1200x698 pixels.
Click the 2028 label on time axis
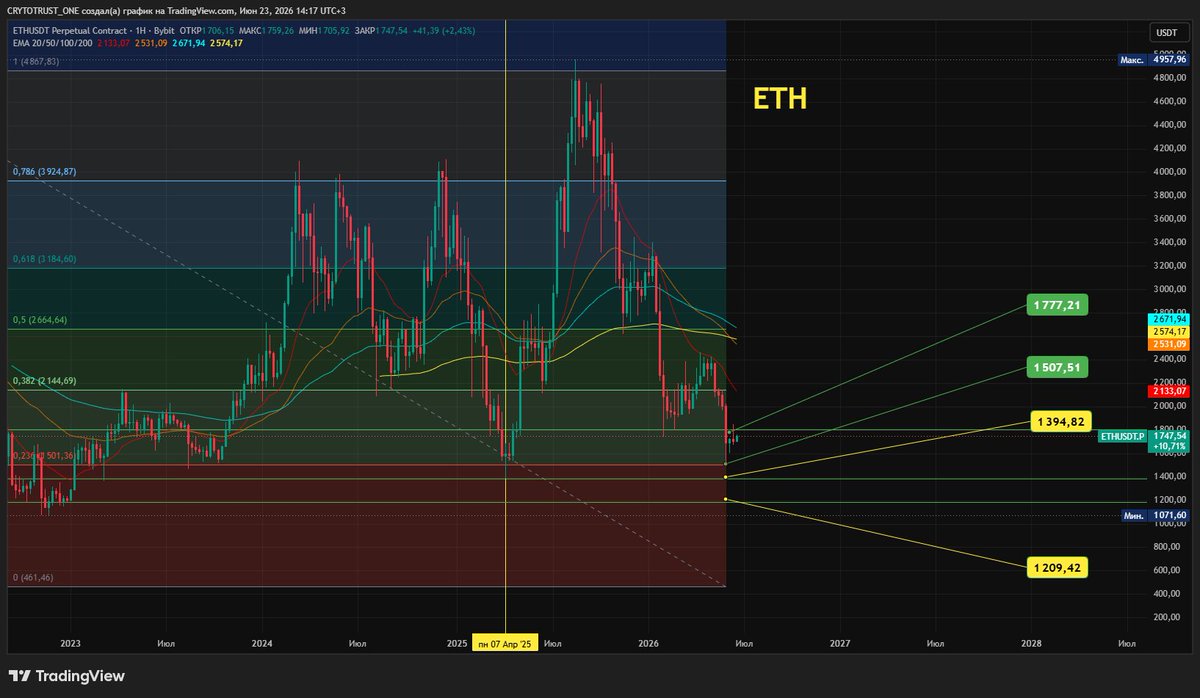pyautogui.click(x=1031, y=643)
